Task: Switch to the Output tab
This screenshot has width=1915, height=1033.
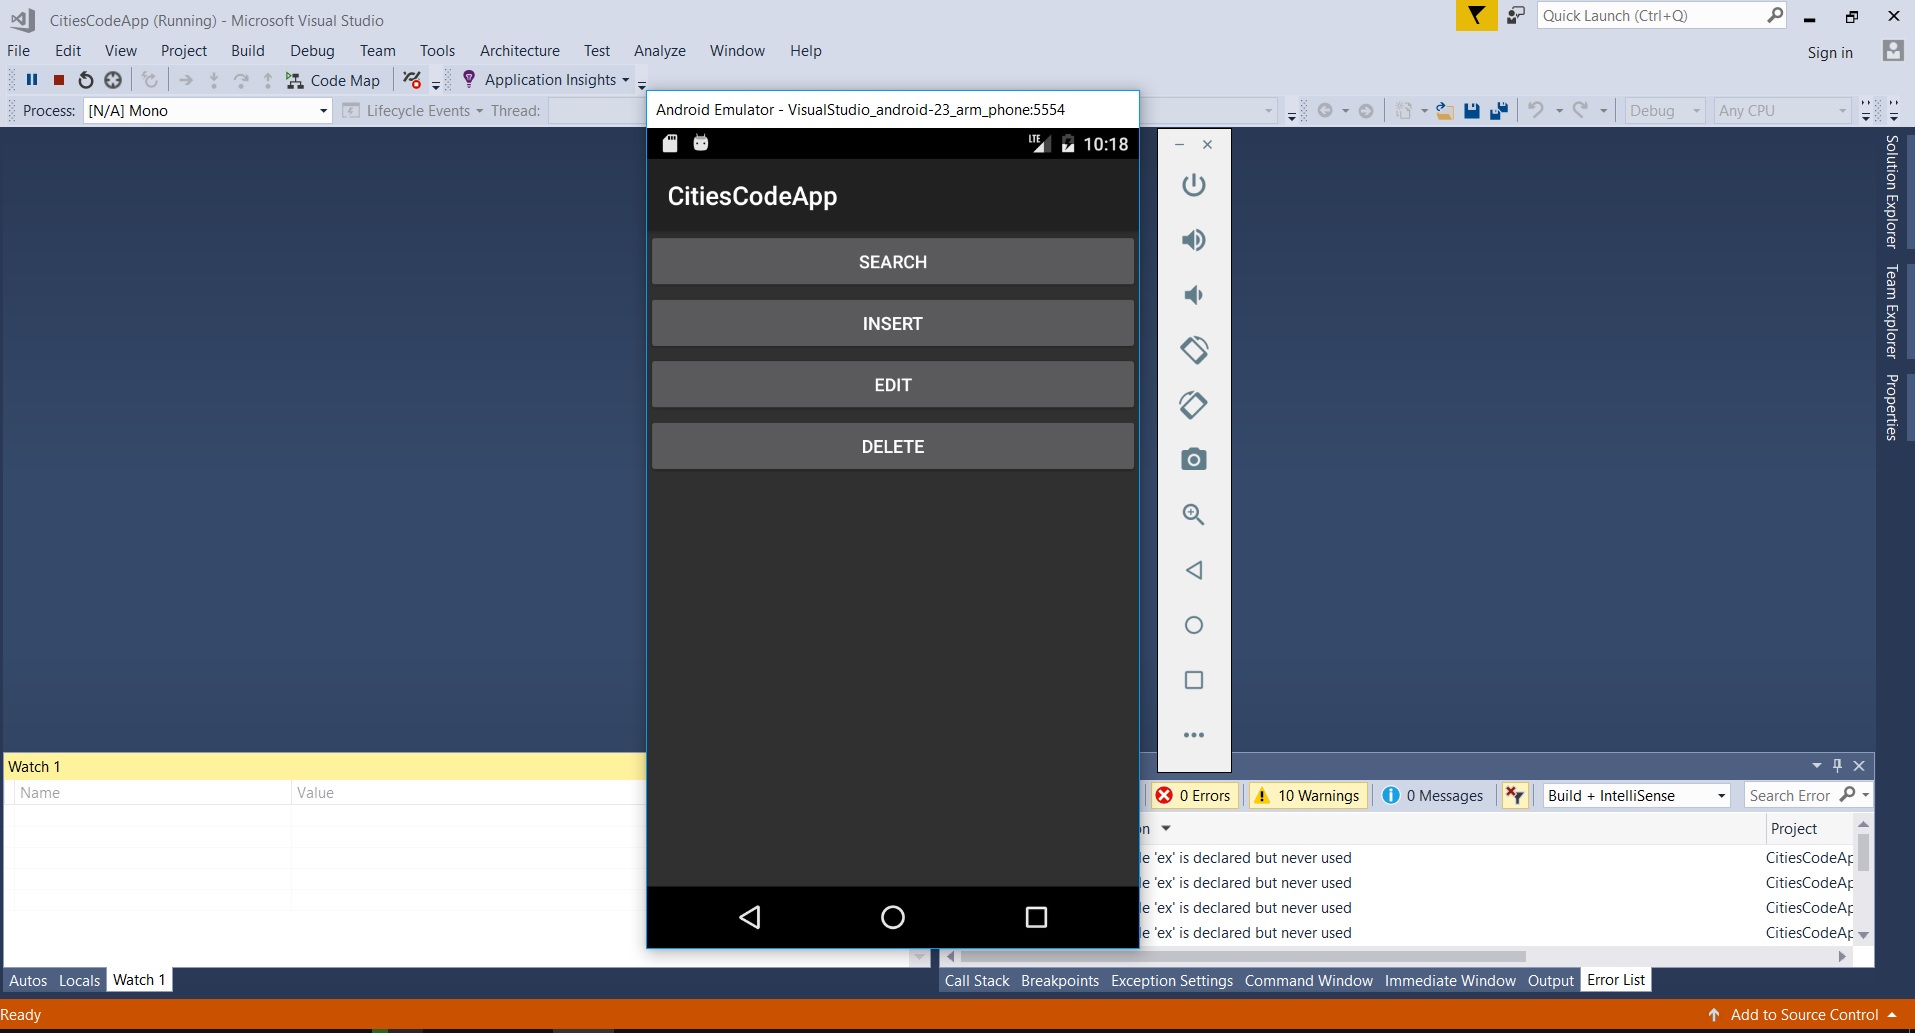Action: click(1551, 981)
